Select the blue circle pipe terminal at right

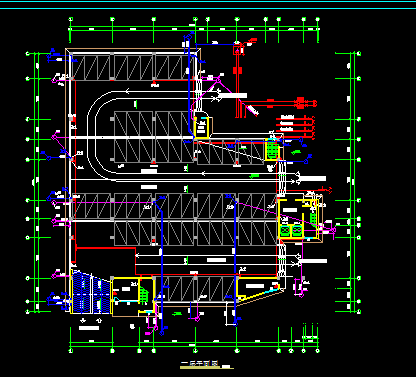tap(306, 162)
